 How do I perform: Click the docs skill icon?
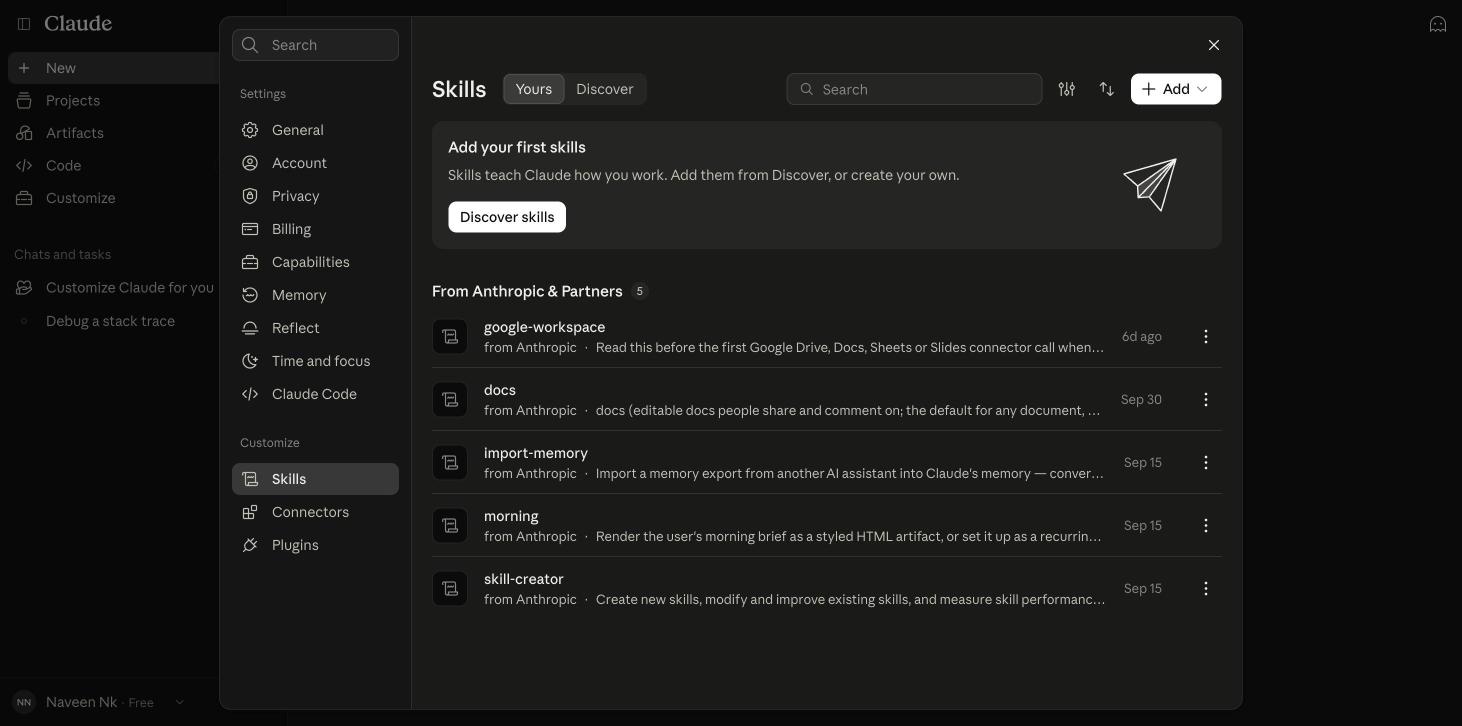(x=450, y=400)
